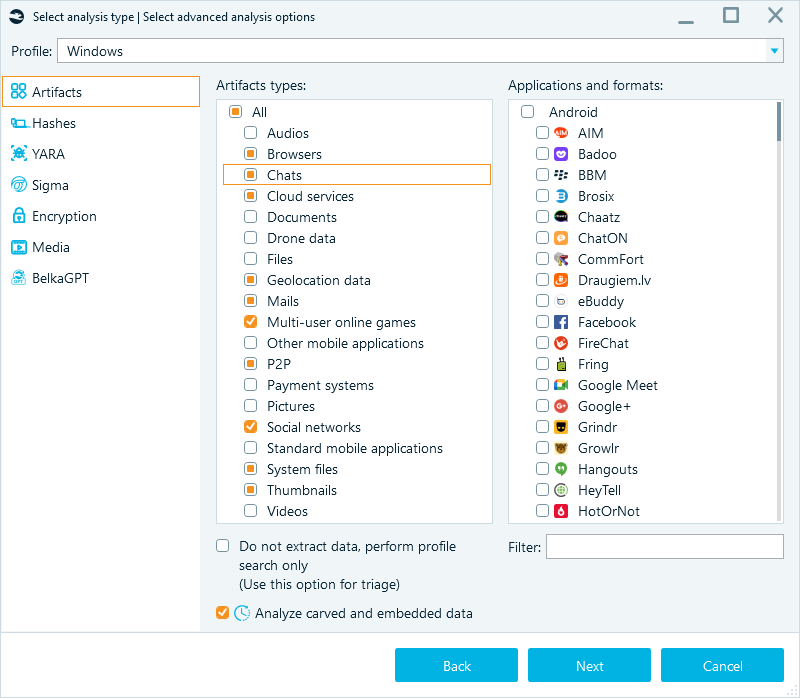The height and width of the screenshot is (698, 800).
Task: Select the YARA sidebar icon
Action: tap(20, 154)
